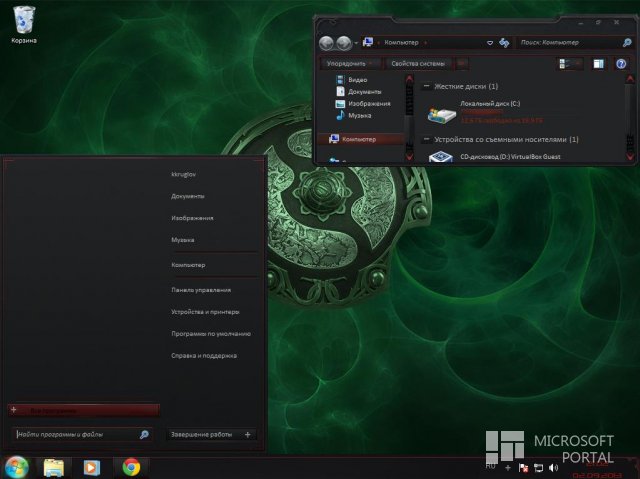Expand shutdown options plus arrow
640x479 pixels.
(248, 435)
